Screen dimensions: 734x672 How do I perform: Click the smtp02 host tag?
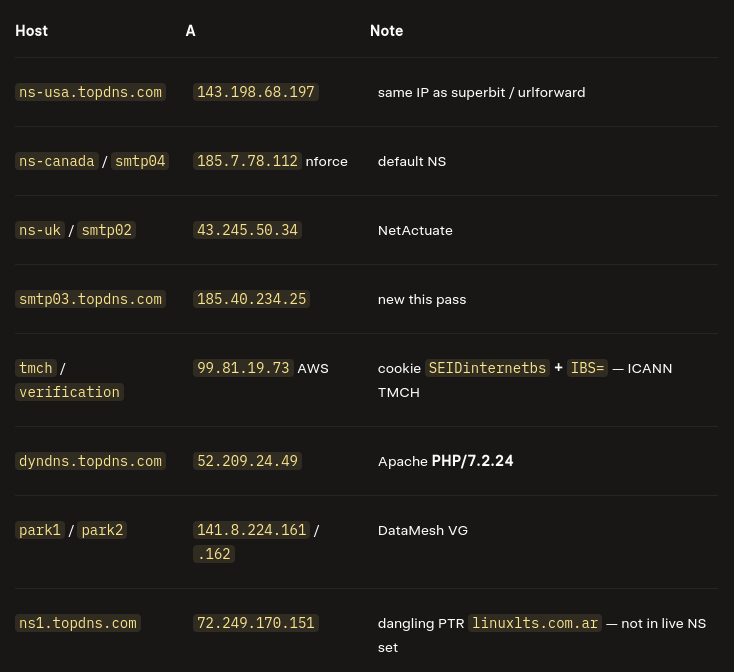[x=107, y=230]
